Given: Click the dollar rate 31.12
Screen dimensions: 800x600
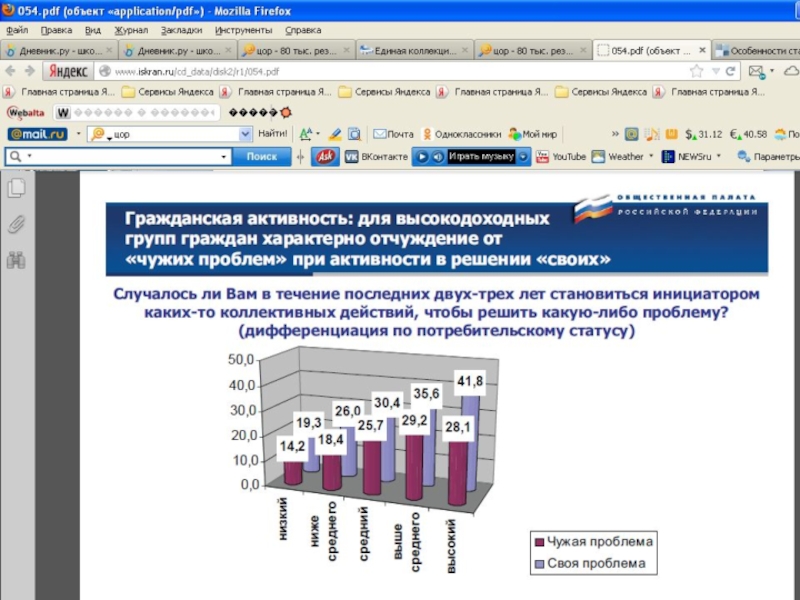Looking at the screenshot, I should 704,134.
